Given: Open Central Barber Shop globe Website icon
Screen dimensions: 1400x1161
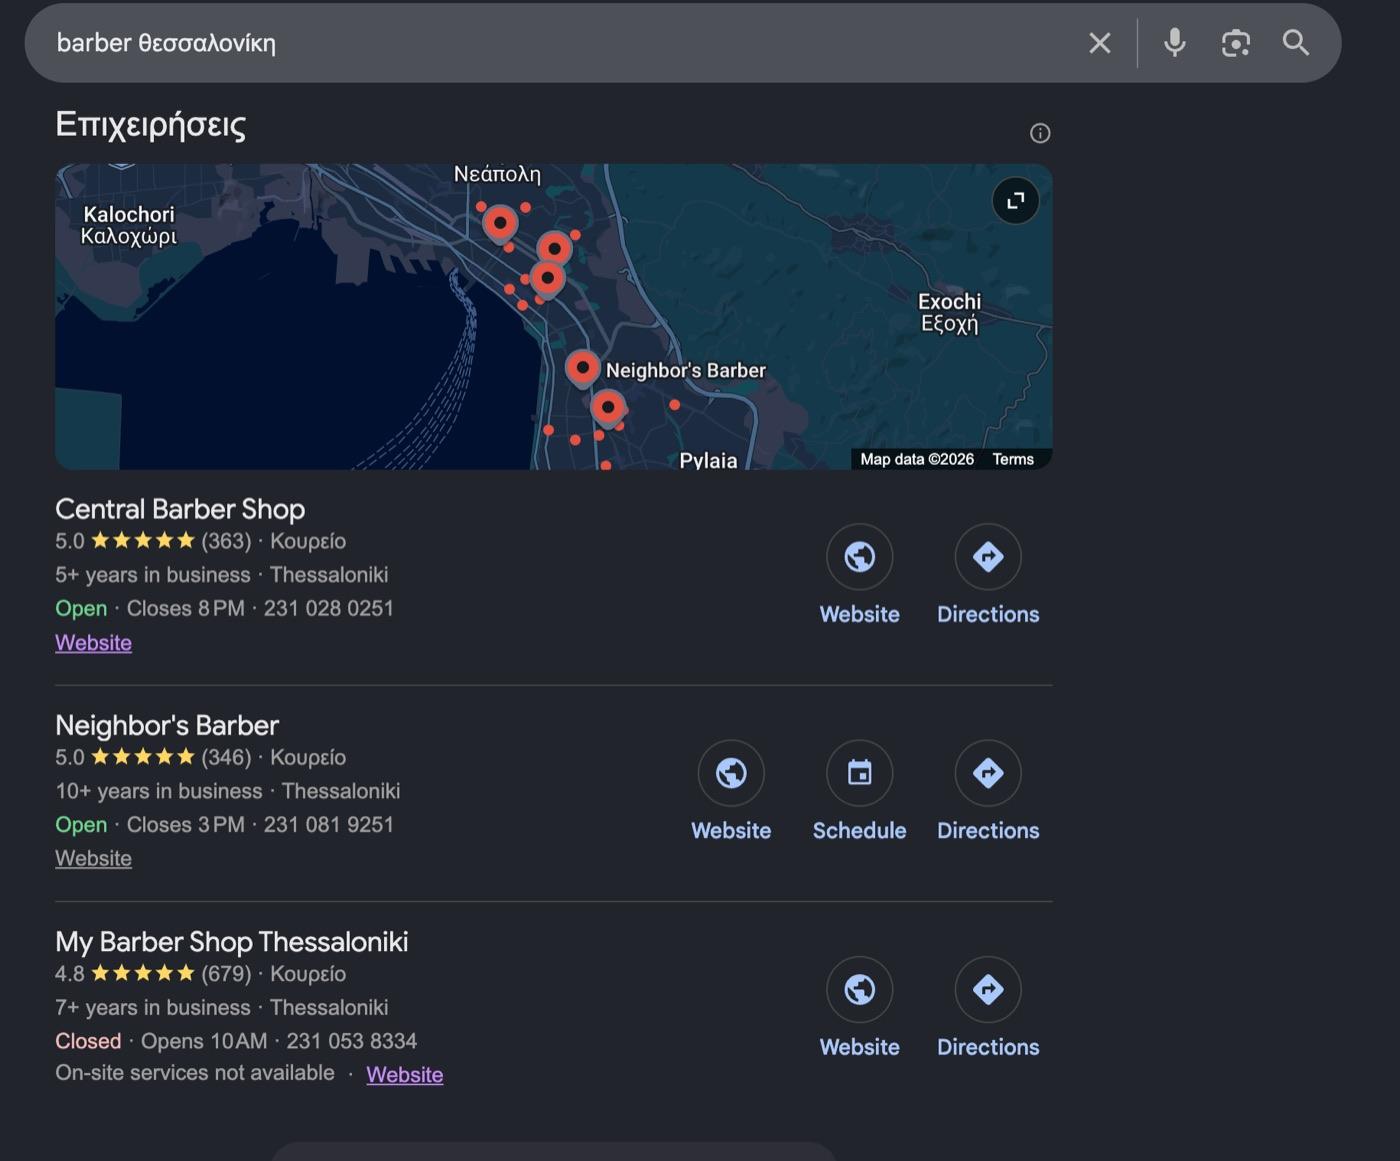Looking at the screenshot, I should point(859,557).
